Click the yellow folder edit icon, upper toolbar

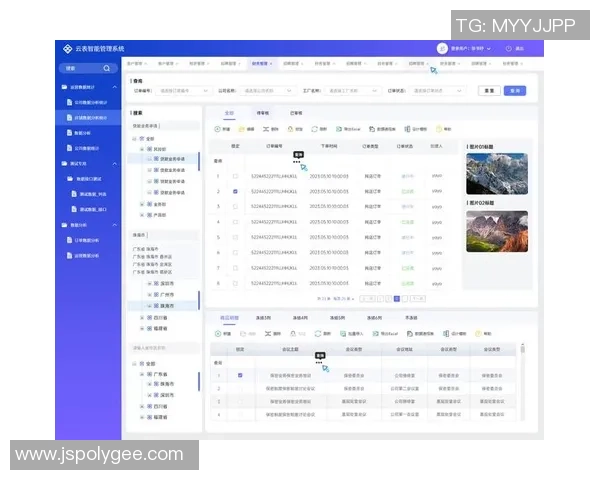click(241, 129)
